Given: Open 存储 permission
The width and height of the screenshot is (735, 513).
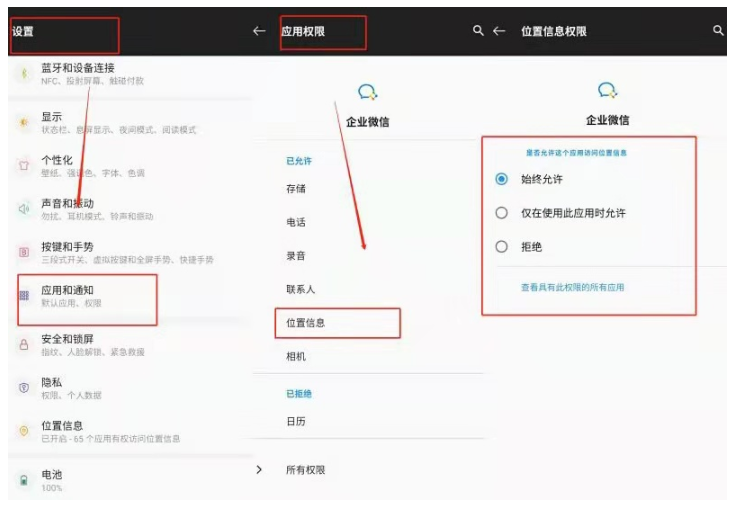Looking at the screenshot, I should tap(296, 189).
